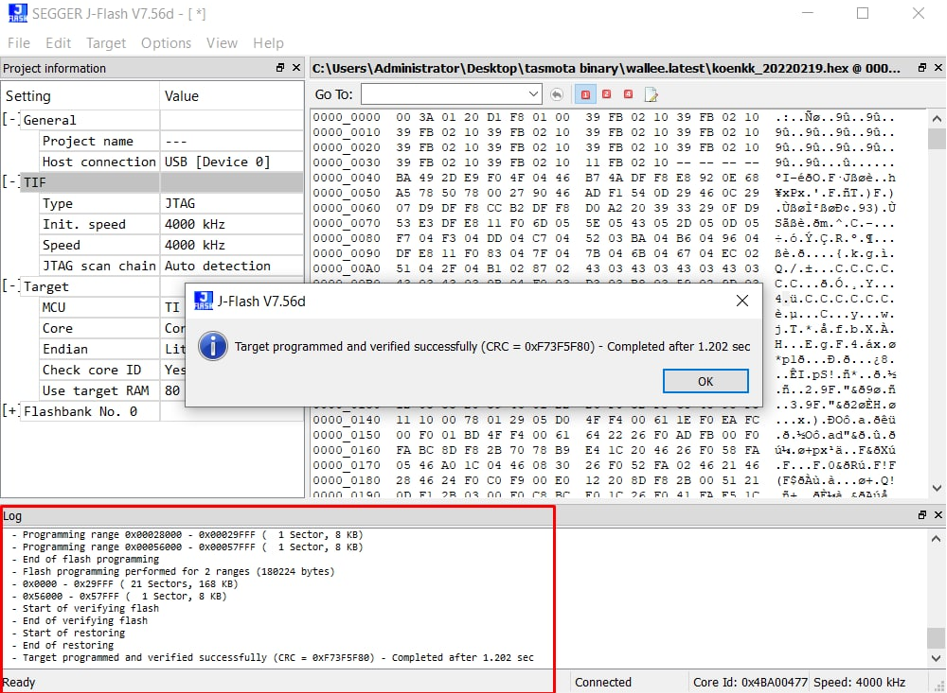Click the Core Id status bar entry
Screen dimensions: 947x693
[x=750, y=682]
